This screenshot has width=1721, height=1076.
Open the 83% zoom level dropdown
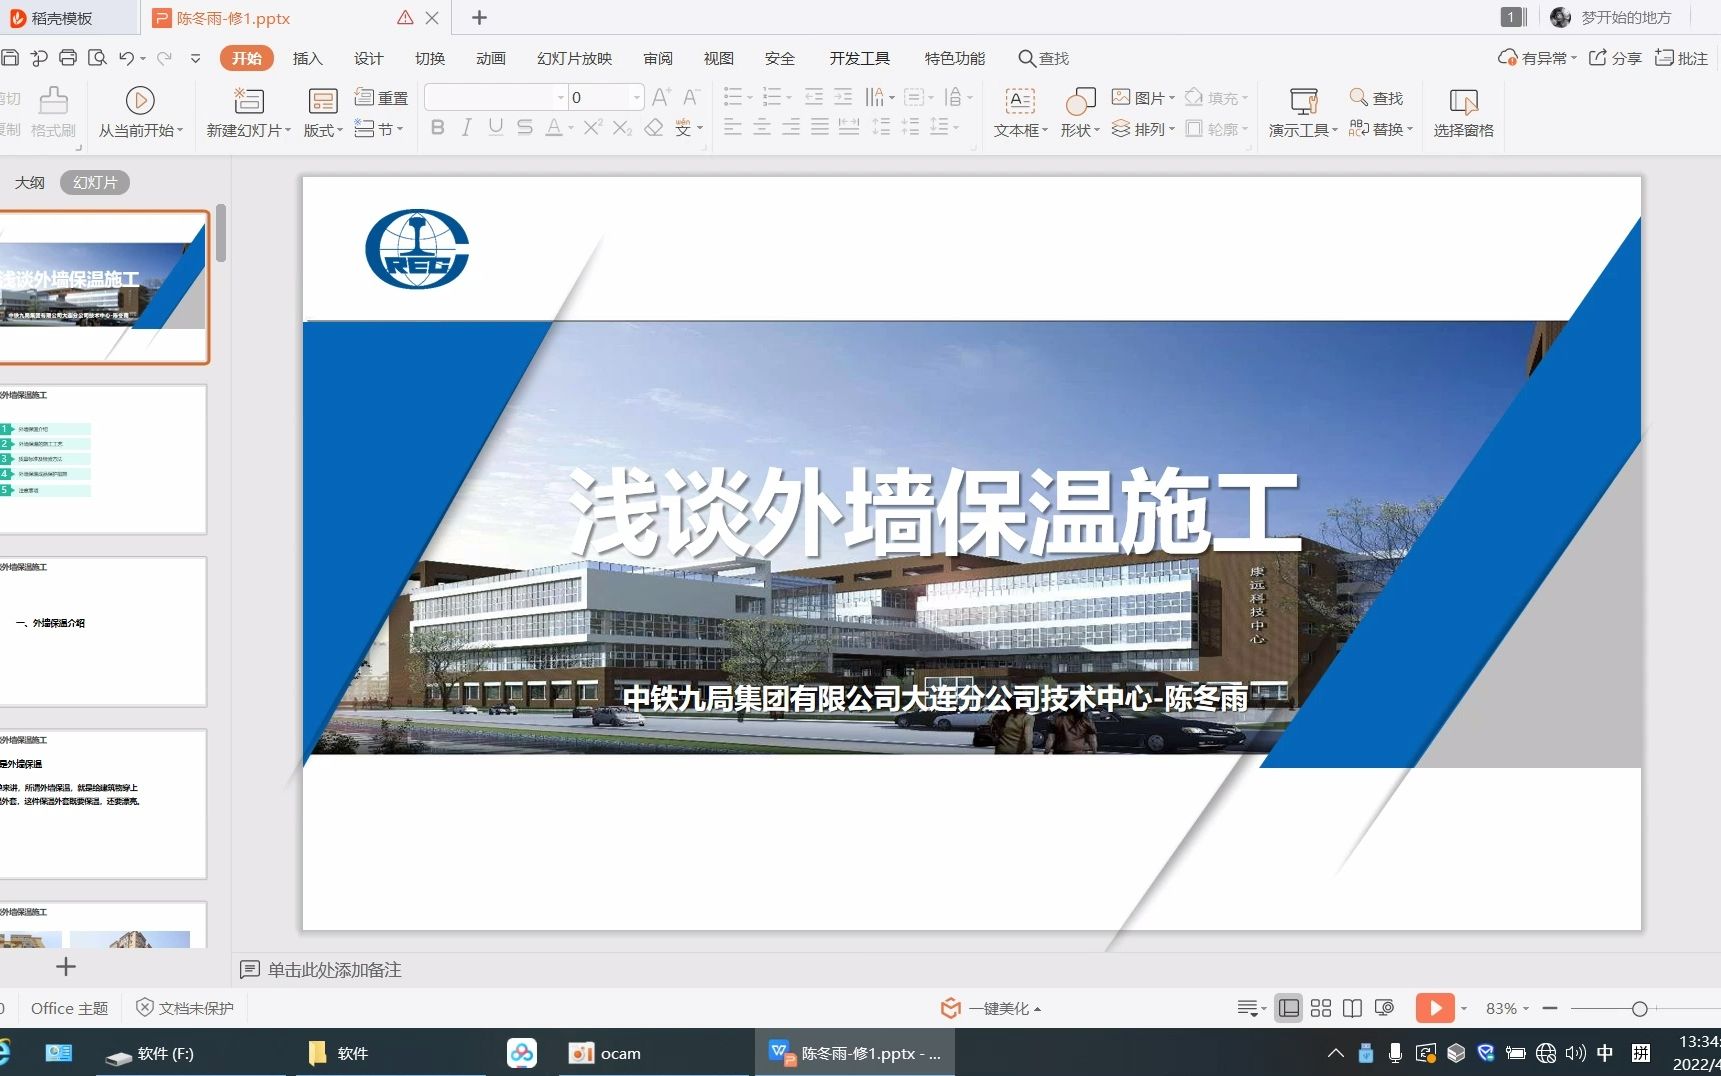coord(1506,1008)
